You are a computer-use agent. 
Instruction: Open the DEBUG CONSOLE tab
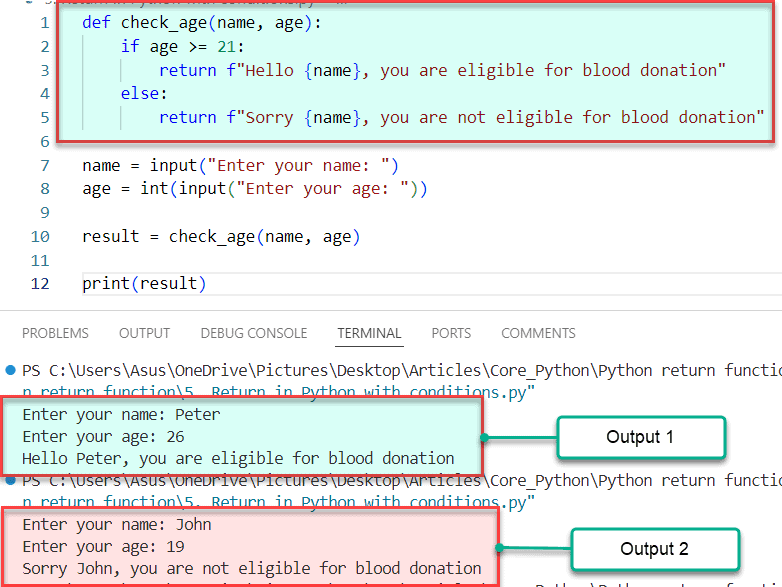coord(254,333)
